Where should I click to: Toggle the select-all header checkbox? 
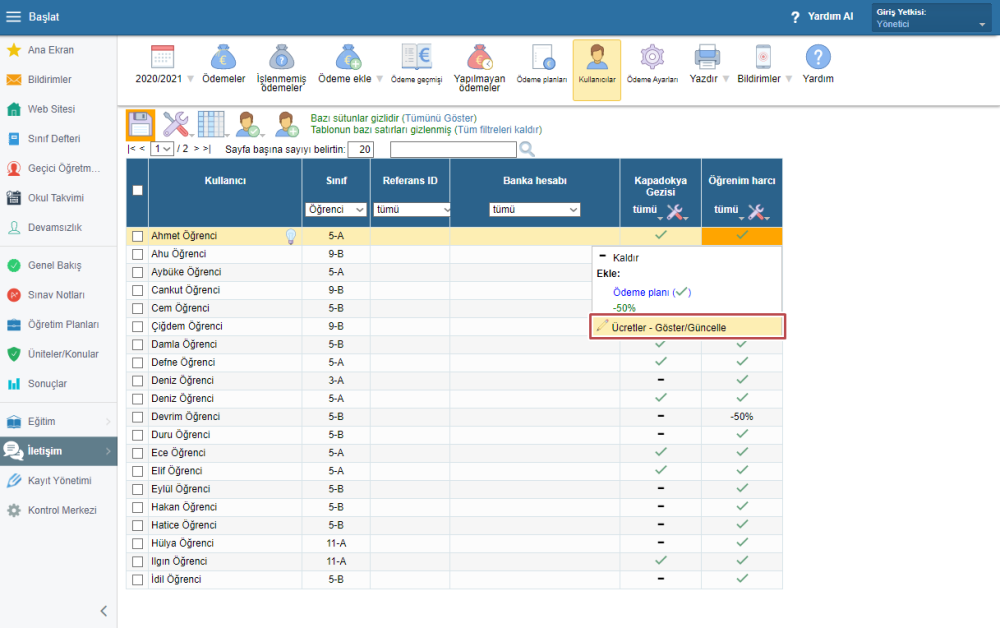coord(138,191)
